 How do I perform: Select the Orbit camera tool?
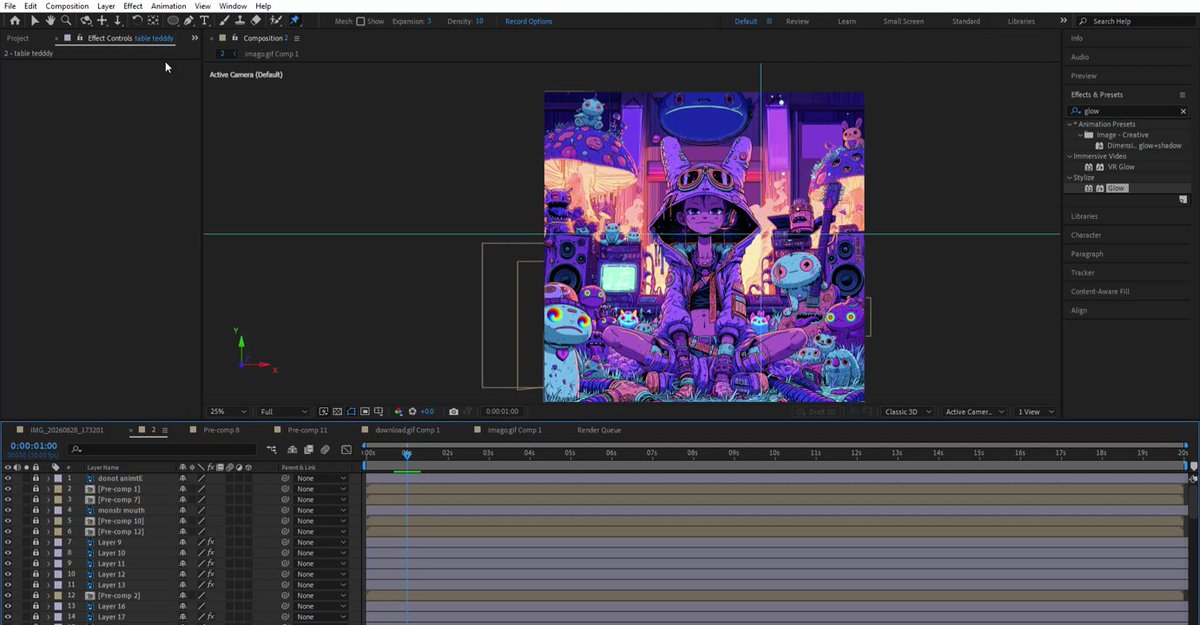86,20
